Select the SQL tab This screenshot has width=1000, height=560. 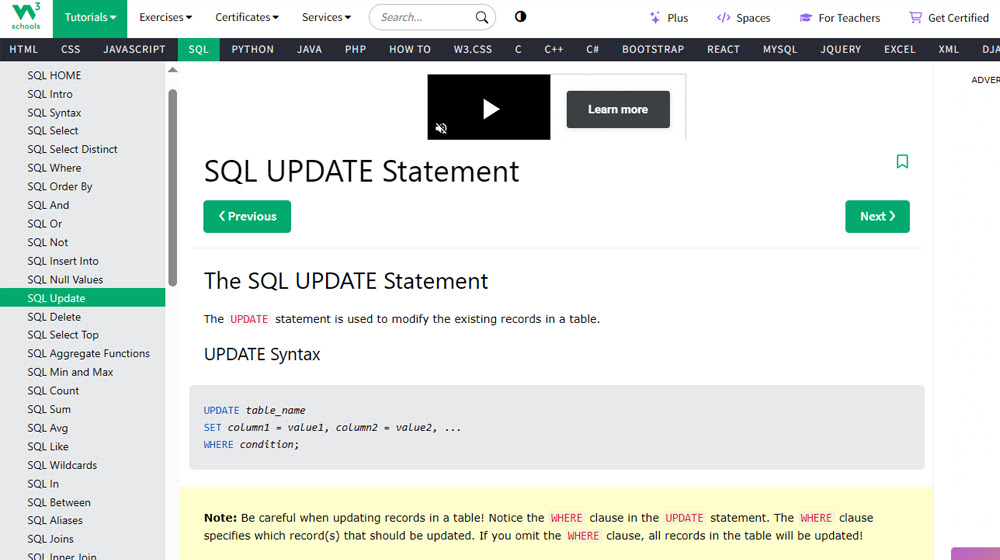198,49
